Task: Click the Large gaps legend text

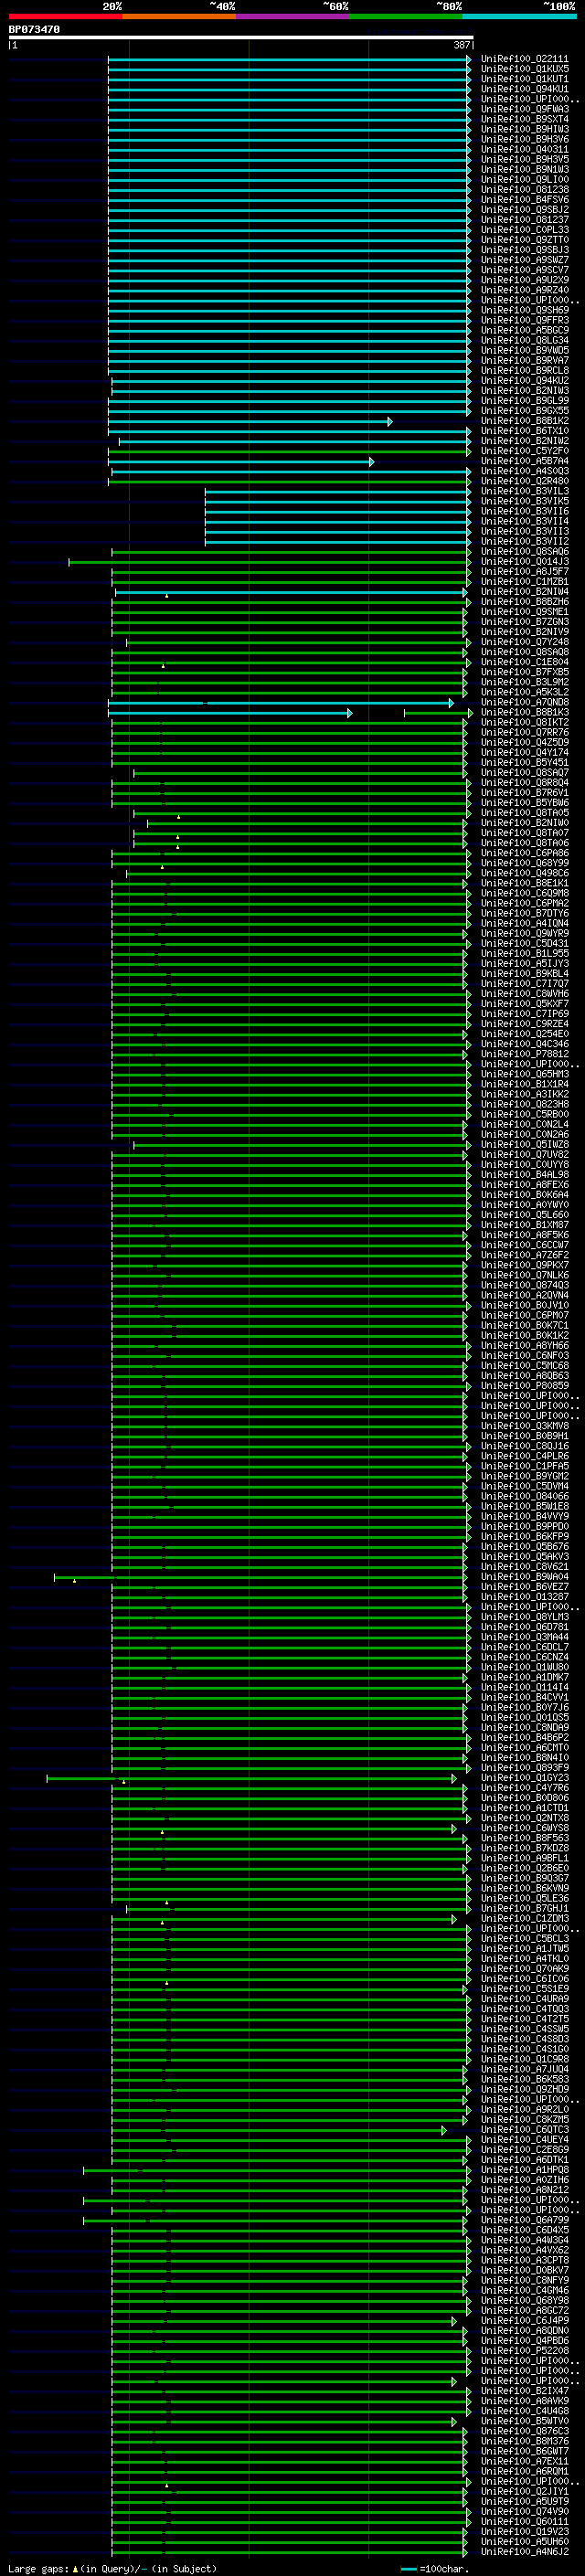Action: (x=39, y=2569)
